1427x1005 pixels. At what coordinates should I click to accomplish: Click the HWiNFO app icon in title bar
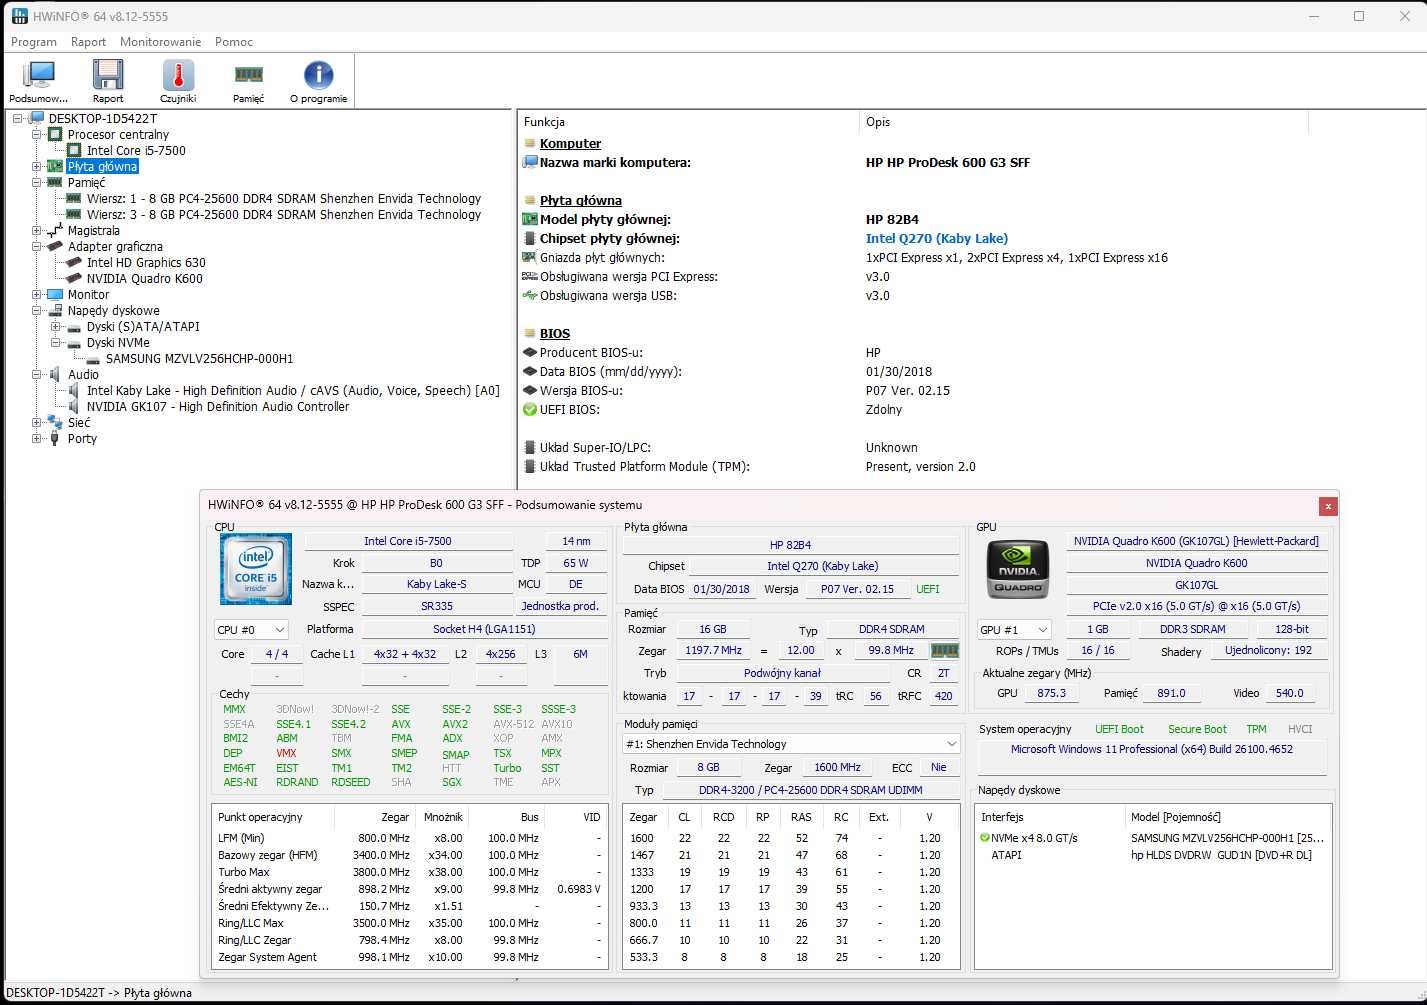pos(20,16)
